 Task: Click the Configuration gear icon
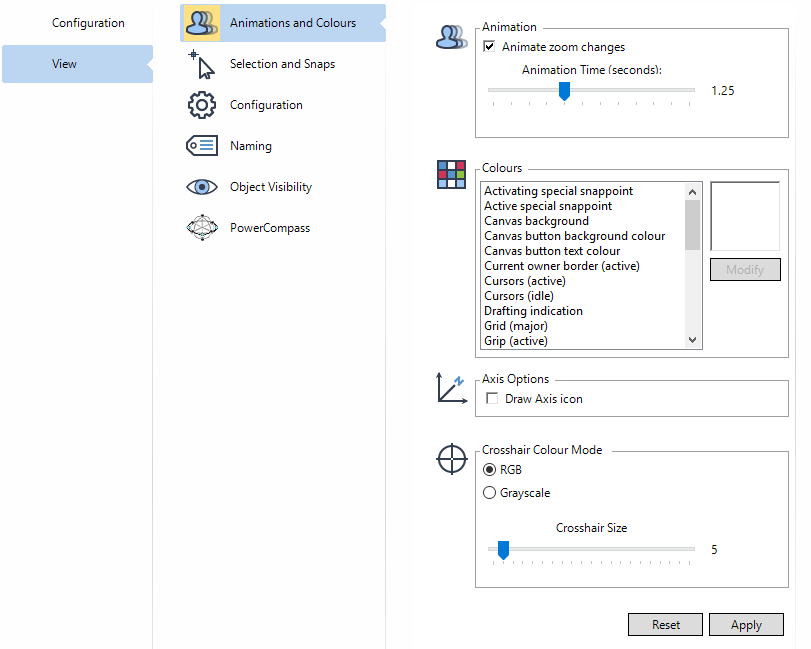point(202,105)
